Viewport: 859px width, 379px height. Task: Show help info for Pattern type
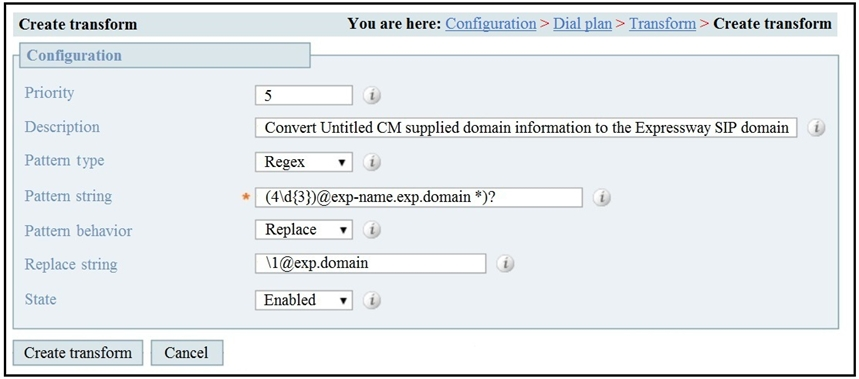(x=372, y=163)
